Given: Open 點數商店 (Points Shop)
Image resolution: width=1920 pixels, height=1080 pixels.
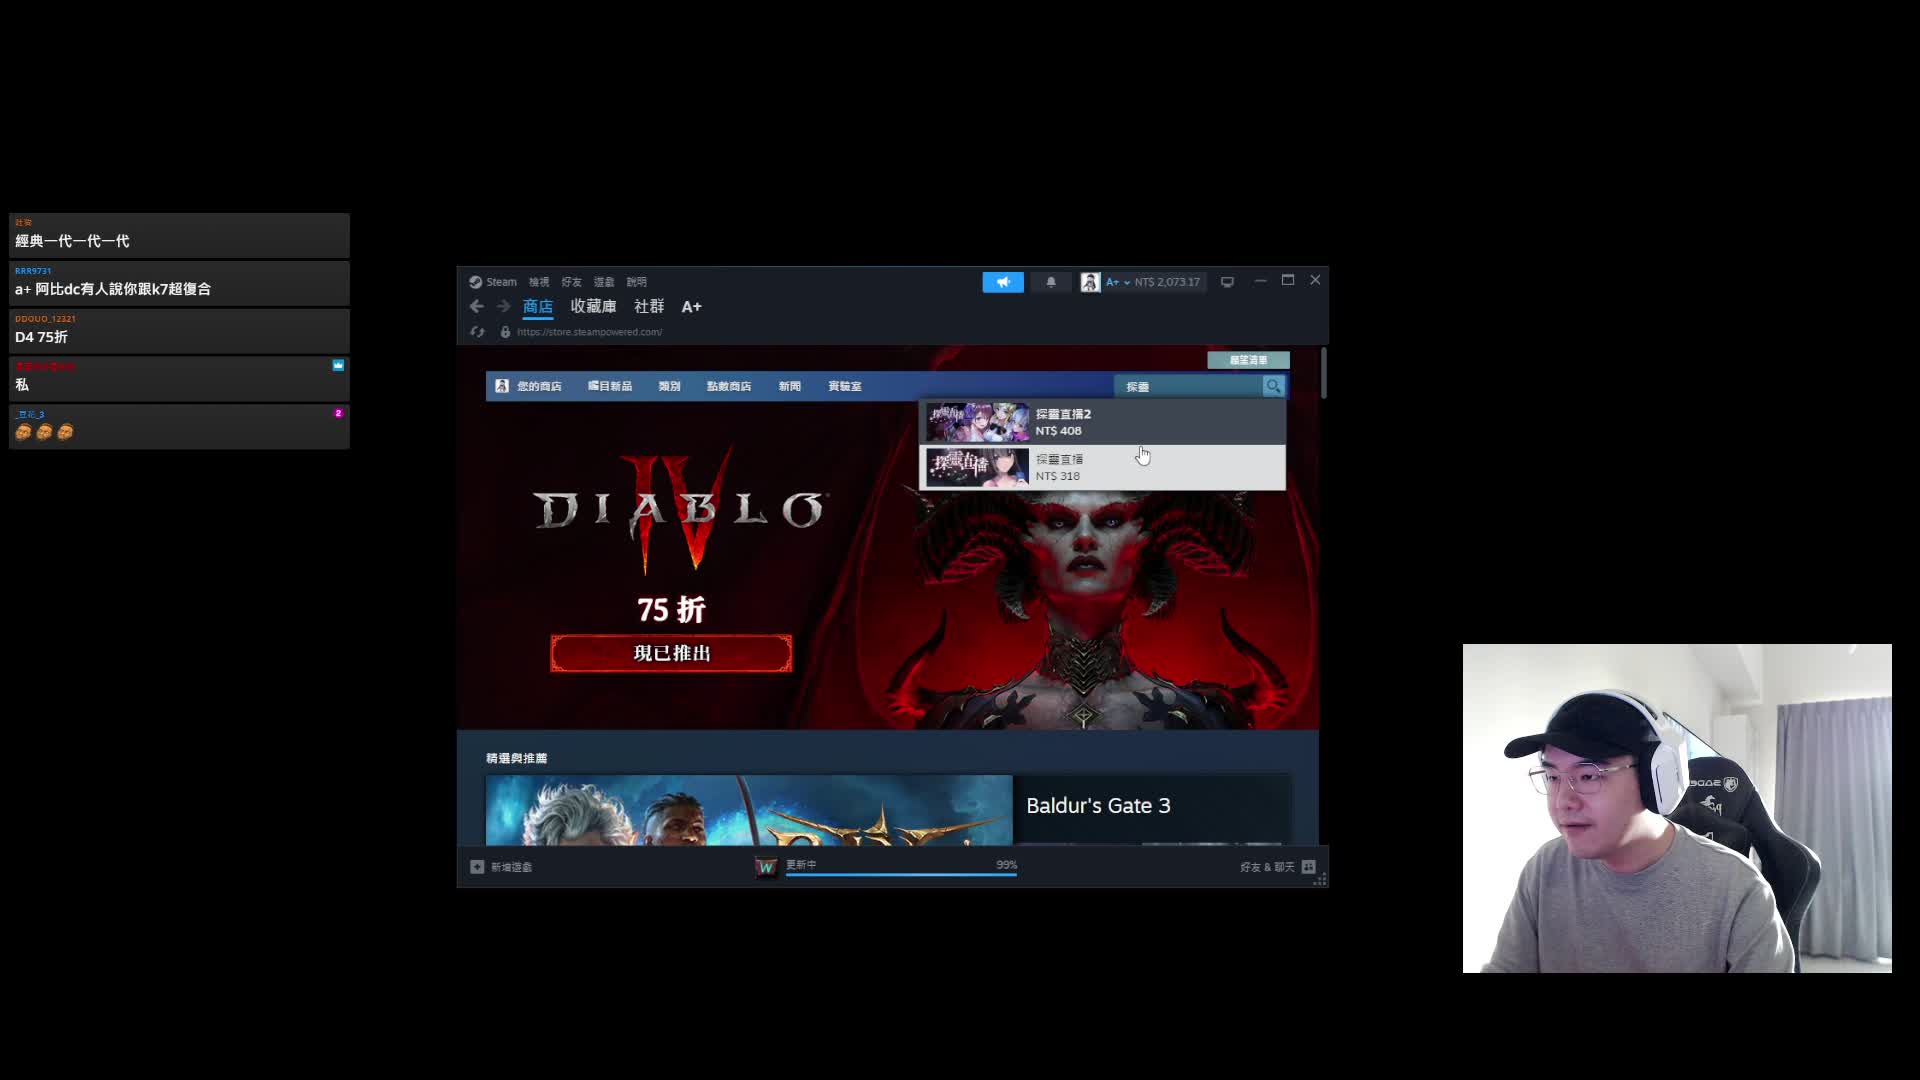Looking at the screenshot, I should (729, 386).
